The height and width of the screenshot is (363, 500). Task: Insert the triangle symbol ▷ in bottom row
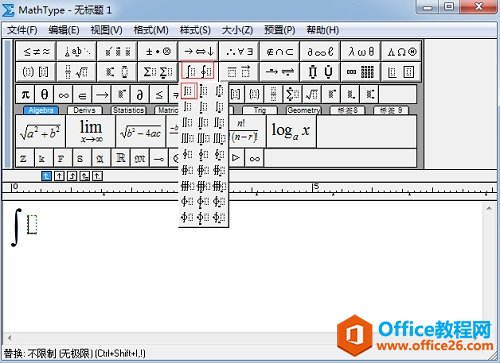coord(236,158)
